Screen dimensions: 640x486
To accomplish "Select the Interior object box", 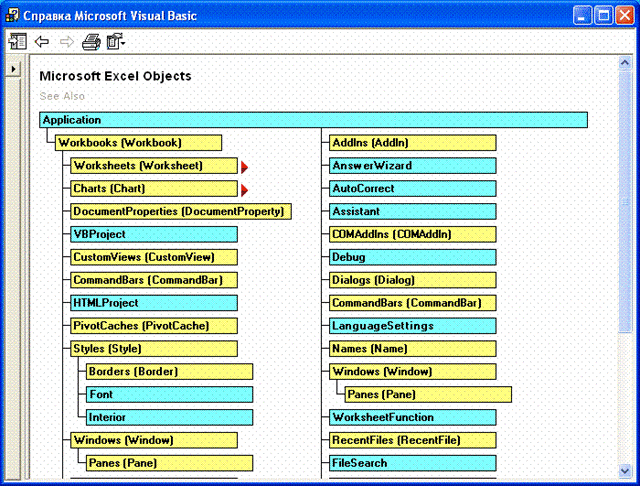I will click(x=169, y=417).
